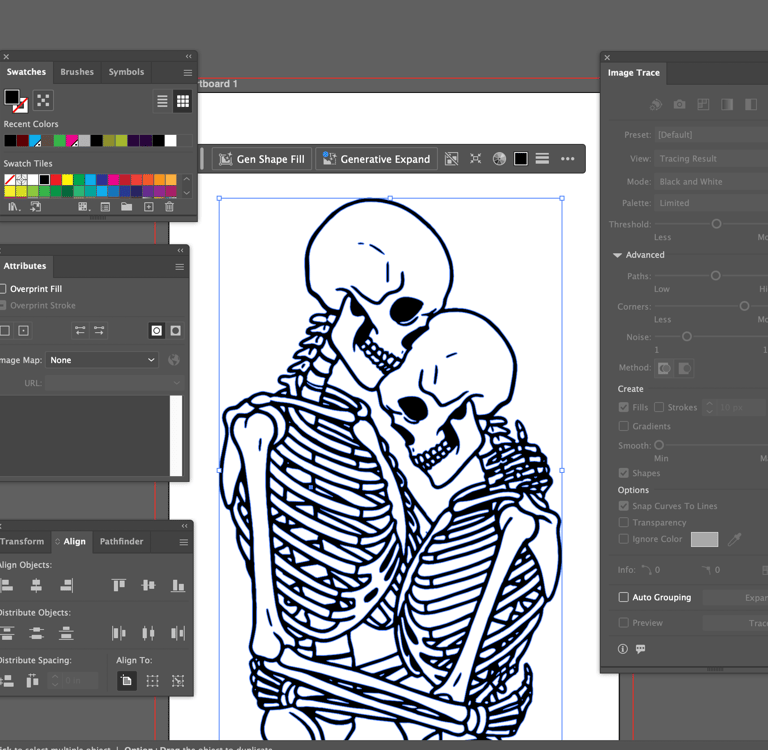Open more options ellipsis in taskbar
Screen dimensions: 768x750
coord(568,159)
